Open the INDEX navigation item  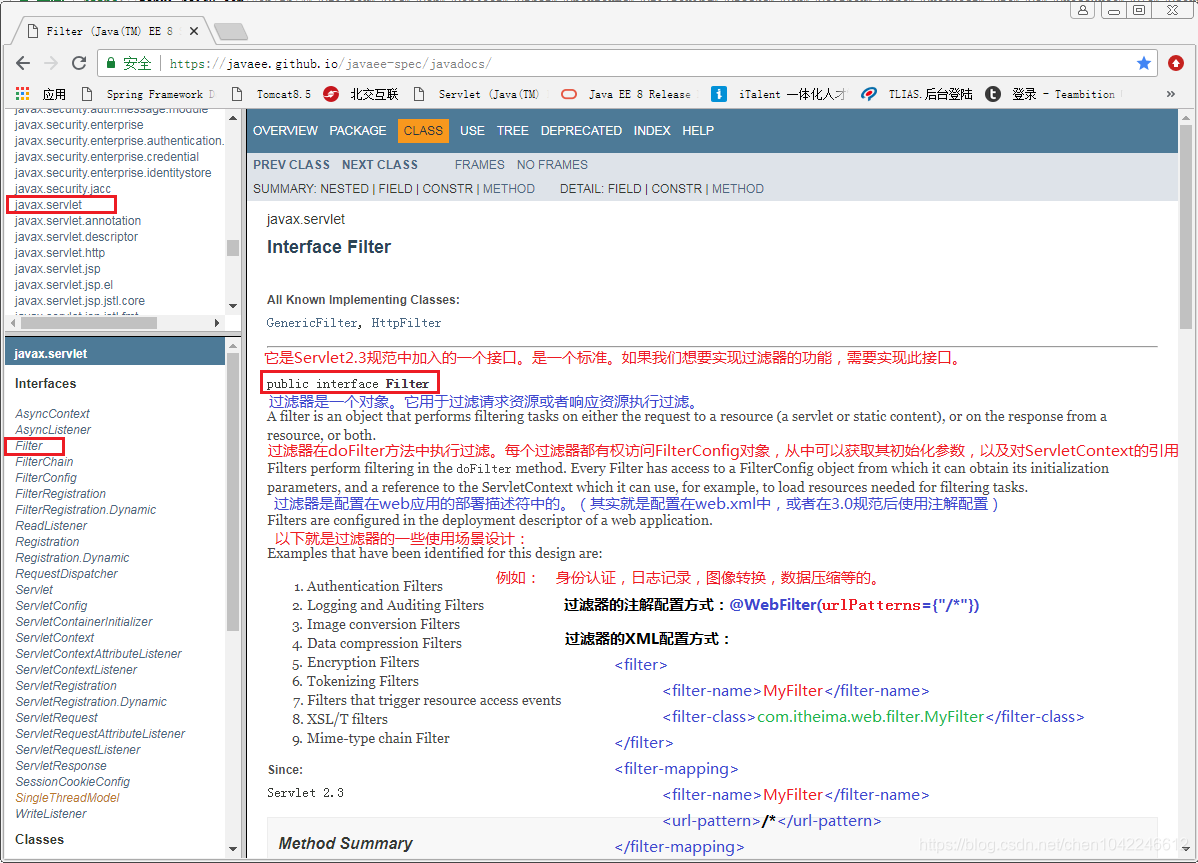(x=652, y=131)
